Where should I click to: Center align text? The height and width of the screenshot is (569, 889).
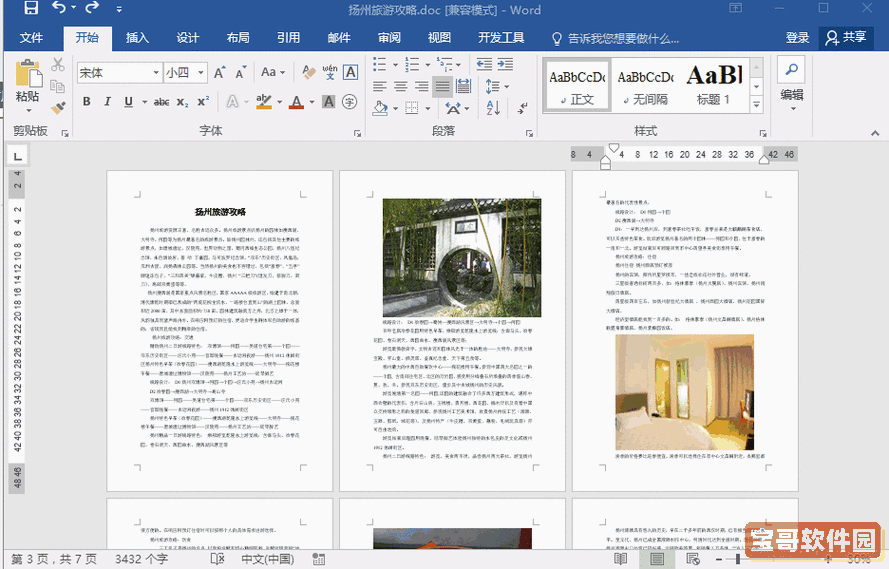[401, 86]
